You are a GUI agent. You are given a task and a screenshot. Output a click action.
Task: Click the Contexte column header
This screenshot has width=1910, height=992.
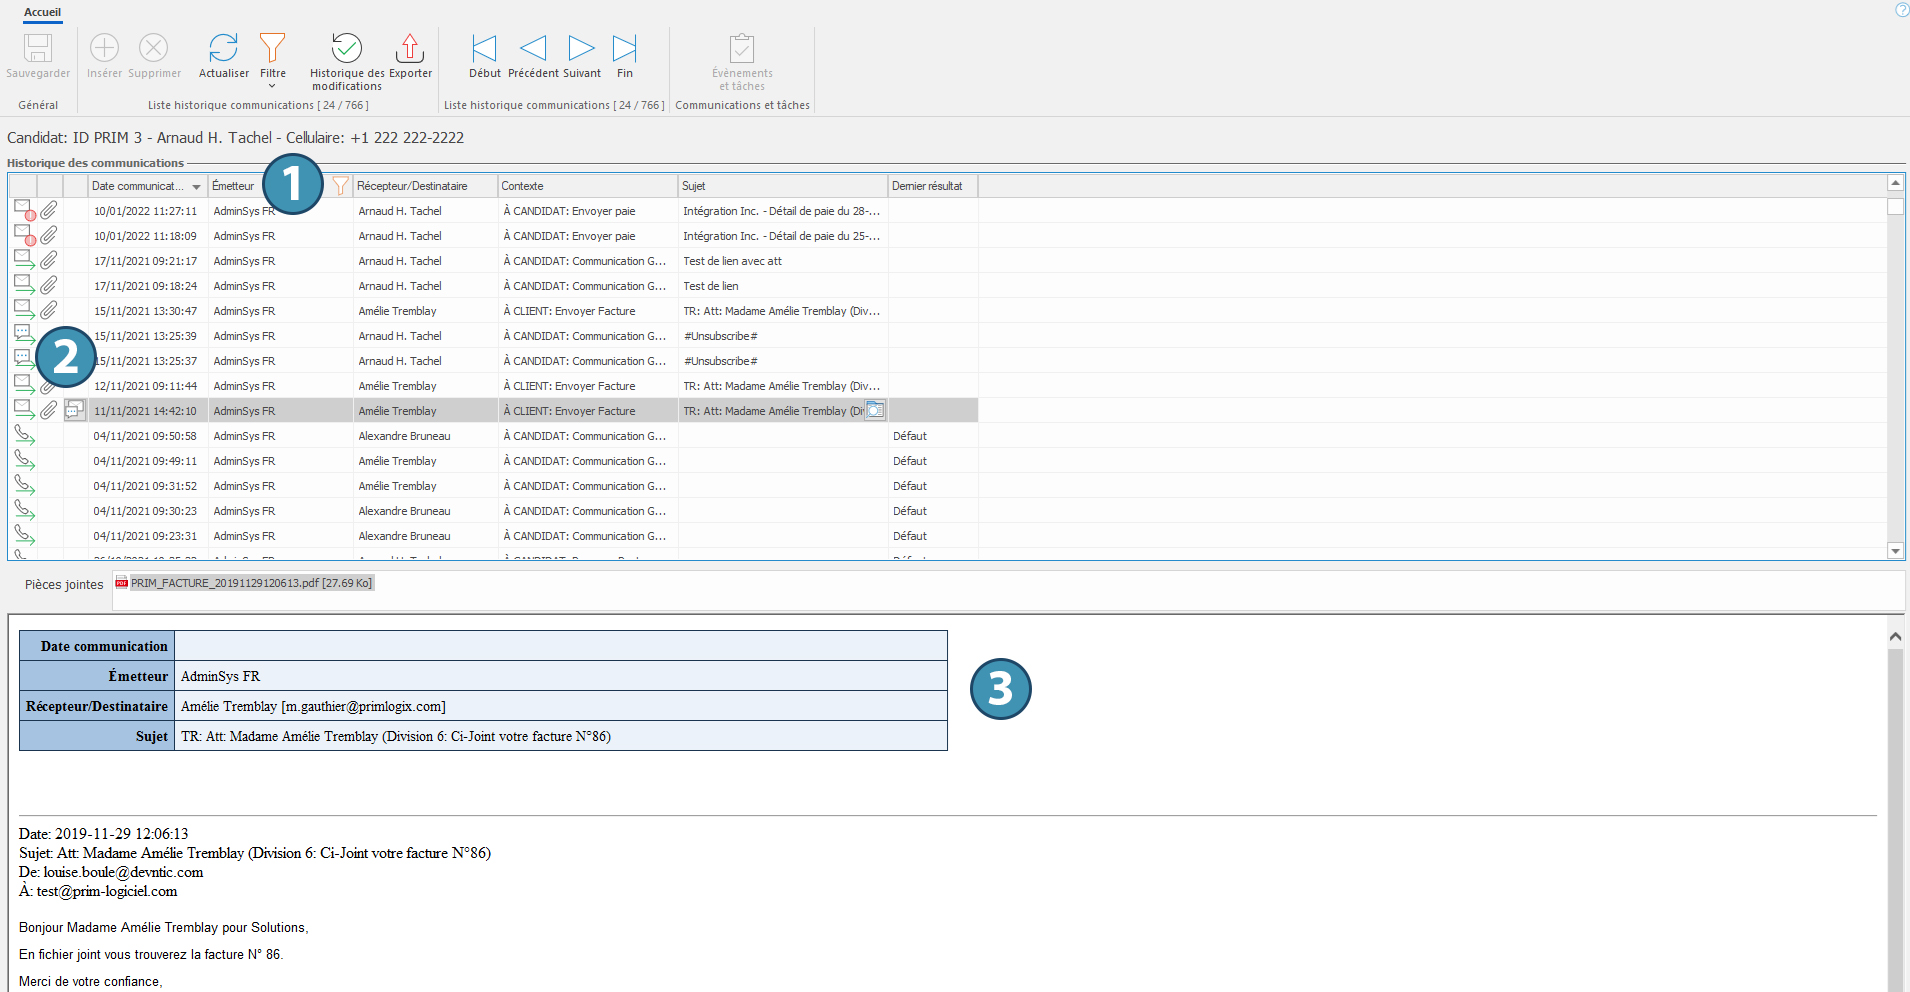click(587, 186)
